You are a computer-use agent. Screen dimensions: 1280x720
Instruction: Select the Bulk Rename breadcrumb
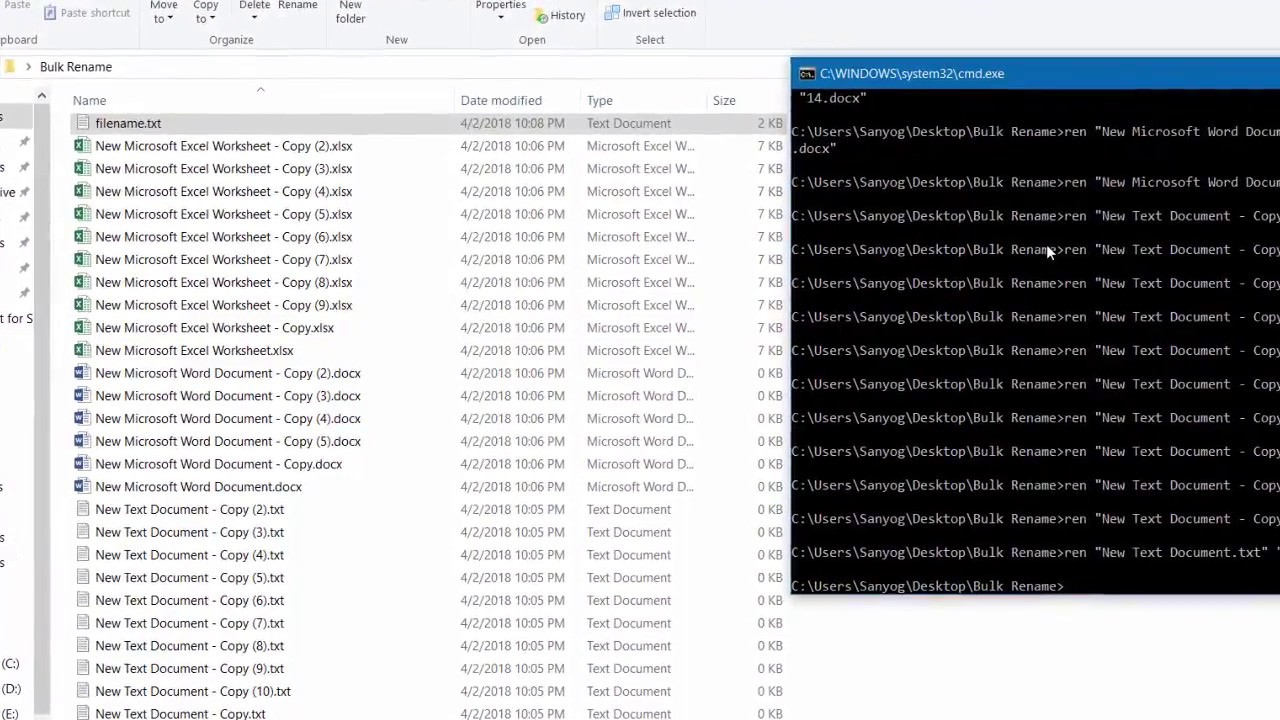pos(76,67)
